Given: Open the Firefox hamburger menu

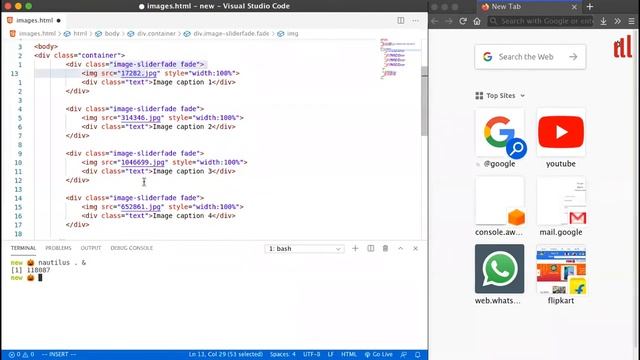Looking at the screenshot, I should 631,21.
